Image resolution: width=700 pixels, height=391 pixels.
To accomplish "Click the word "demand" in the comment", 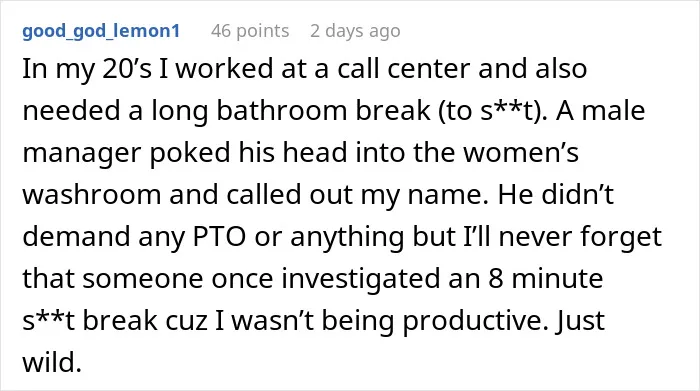I will [76, 237].
